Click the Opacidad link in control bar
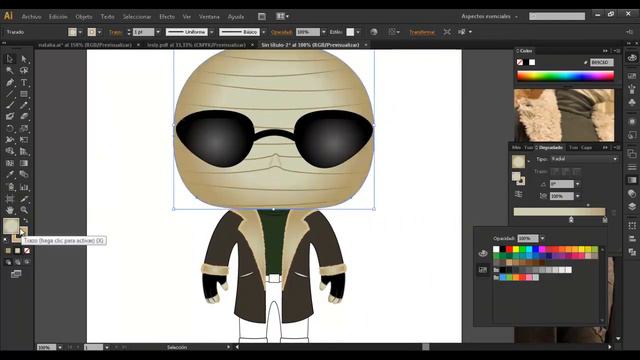Screen dimensions: 640x360 tap(282, 32)
